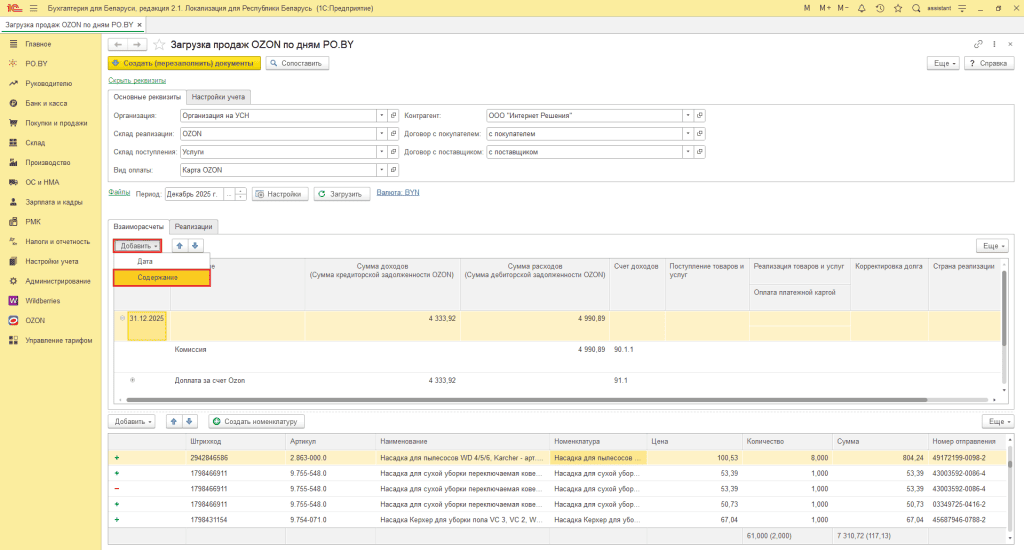Open Контрагент dropdown arrow

[x=688, y=115]
